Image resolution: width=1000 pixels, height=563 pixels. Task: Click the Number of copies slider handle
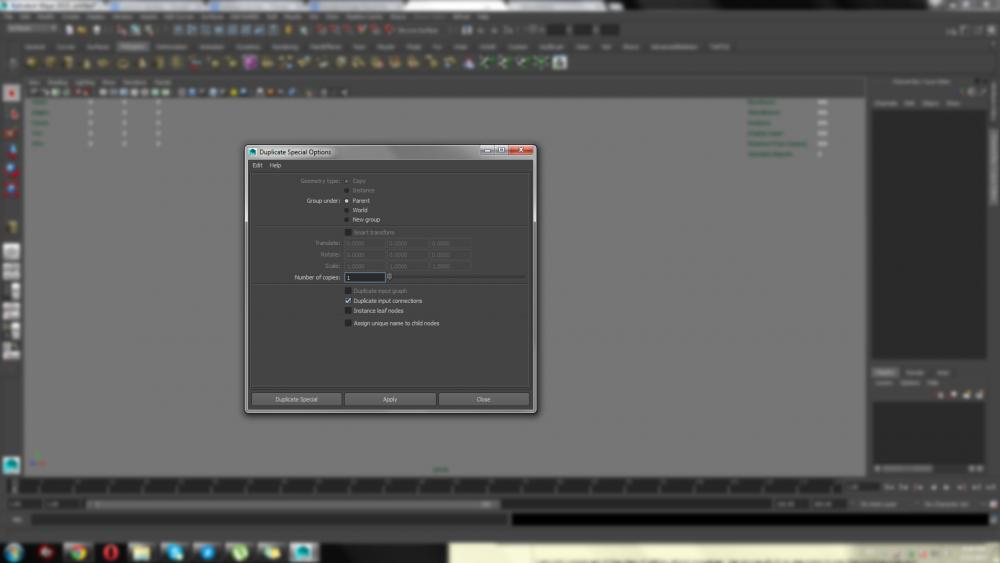pyautogui.click(x=389, y=277)
